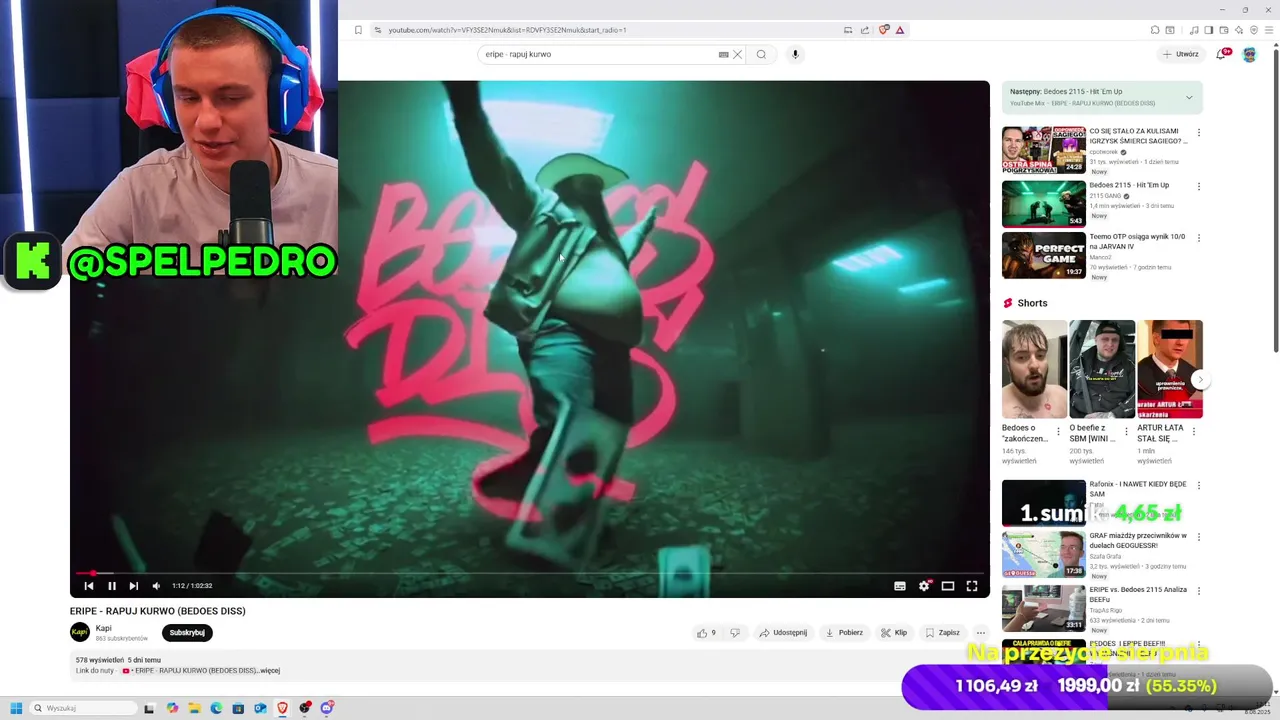
Task: Dislike the video with thumbs down
Action: [735, 632]
